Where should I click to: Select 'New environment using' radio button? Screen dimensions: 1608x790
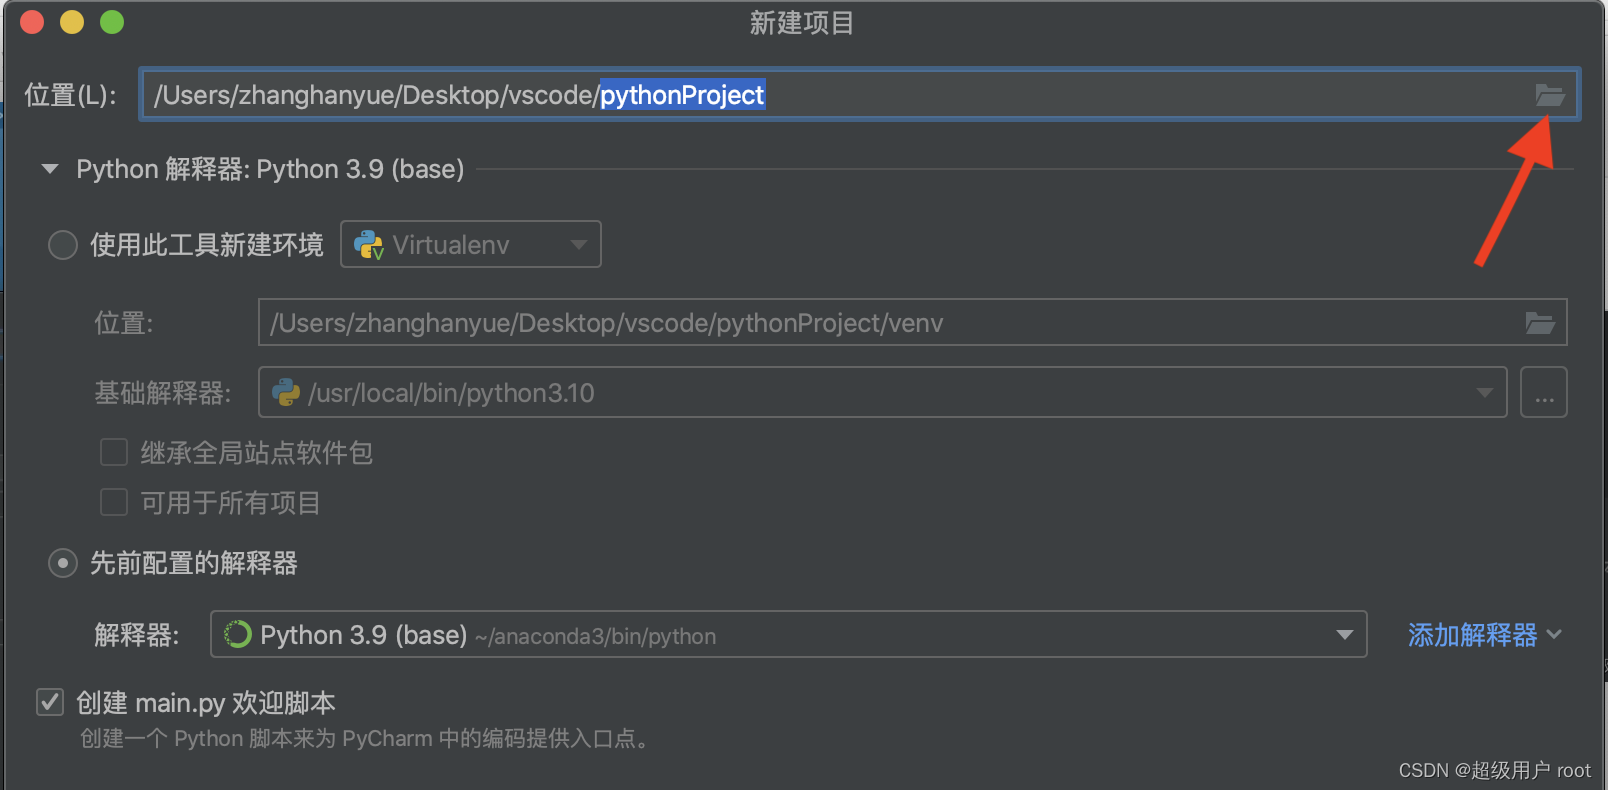click(63, 245)
